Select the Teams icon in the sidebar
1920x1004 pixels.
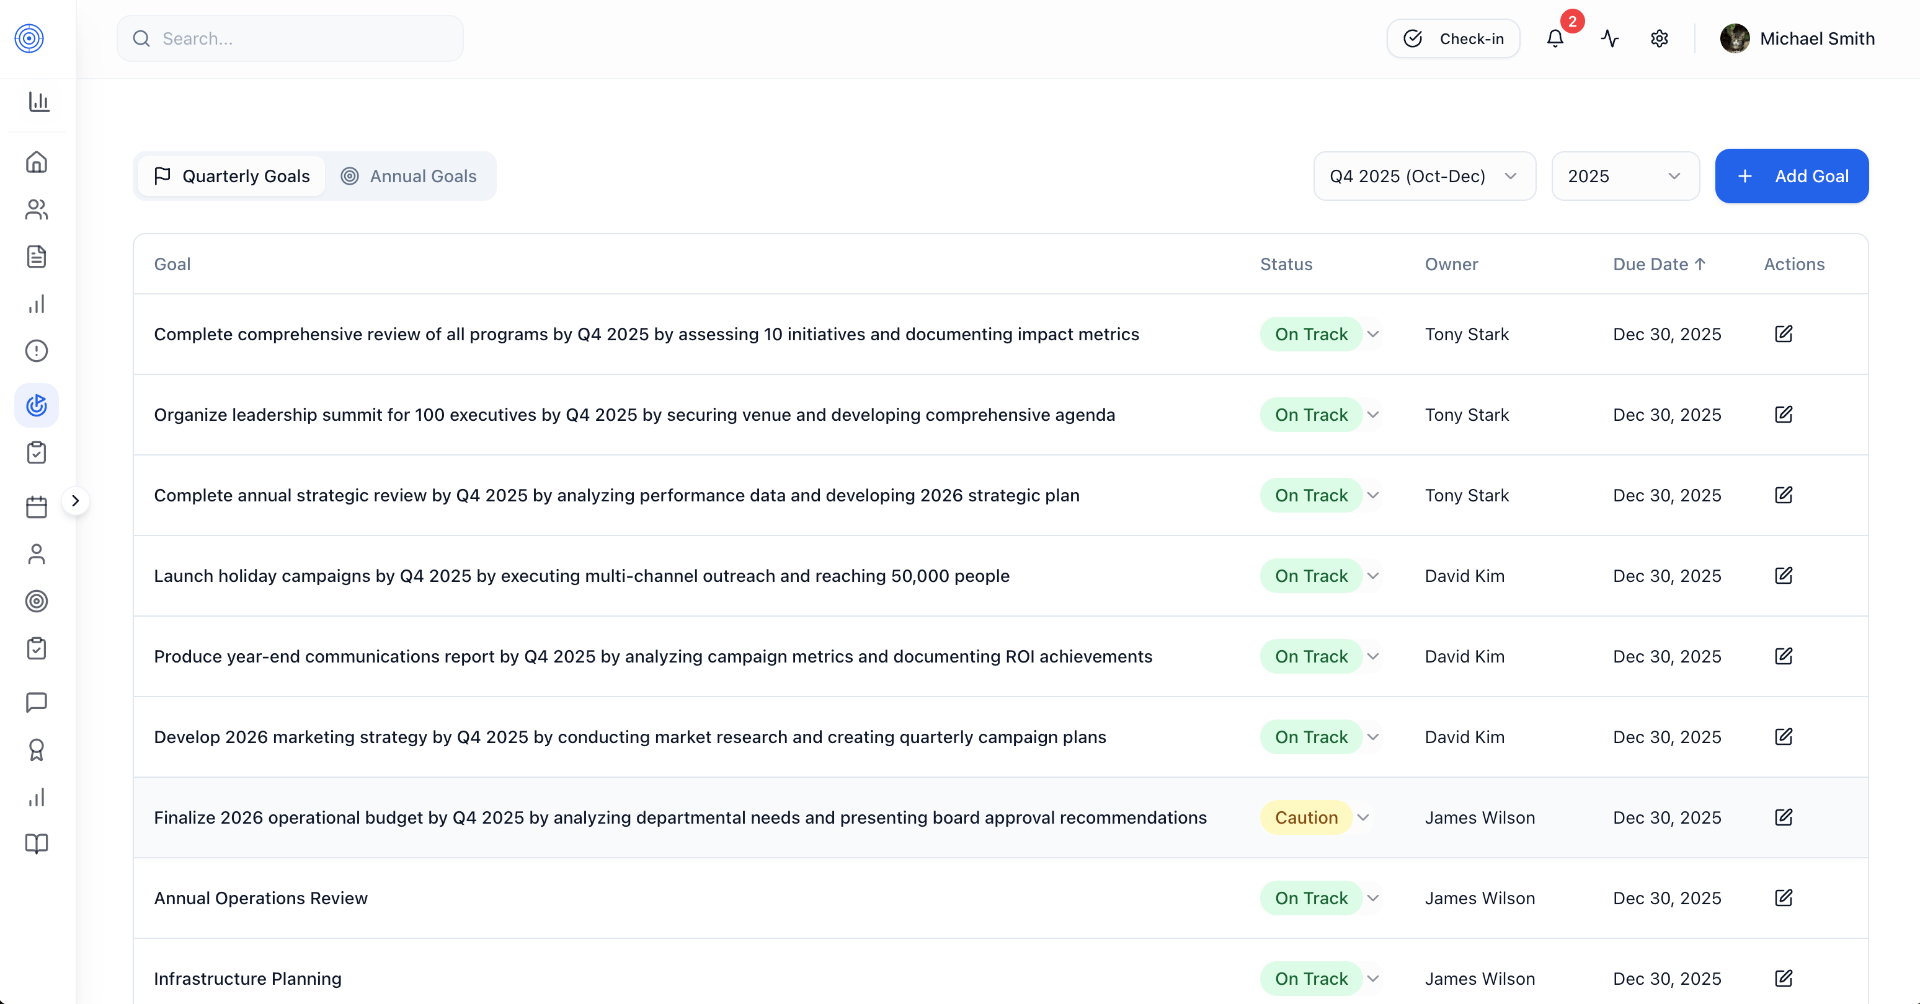[37, 209]
